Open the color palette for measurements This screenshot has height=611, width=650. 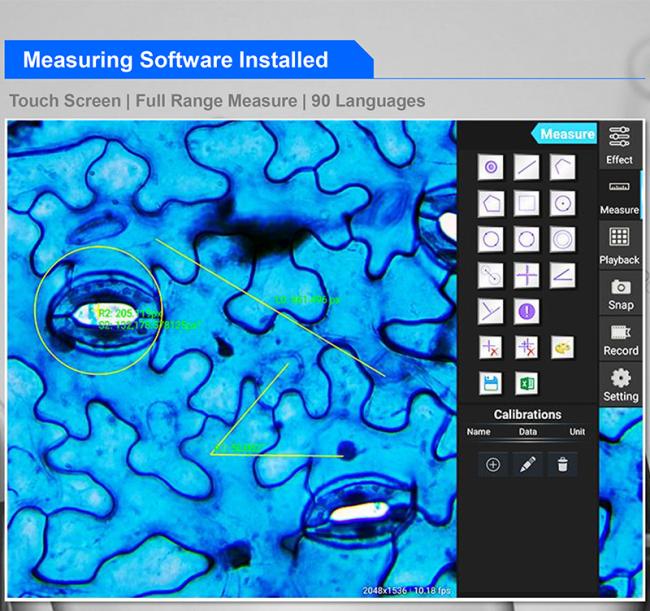tap(562, 347)
